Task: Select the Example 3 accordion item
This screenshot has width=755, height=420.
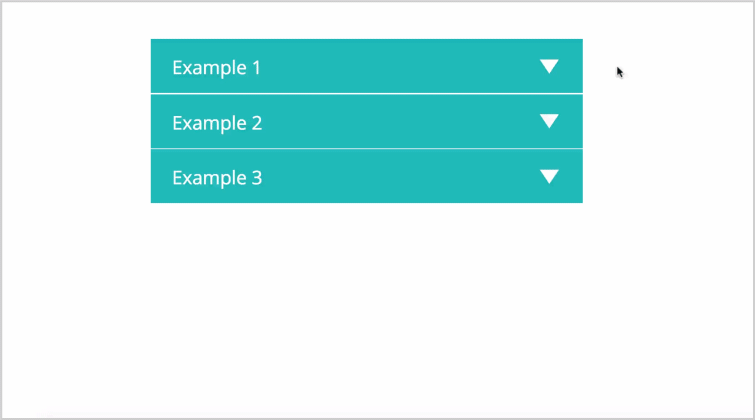Action: pos(366,176)
